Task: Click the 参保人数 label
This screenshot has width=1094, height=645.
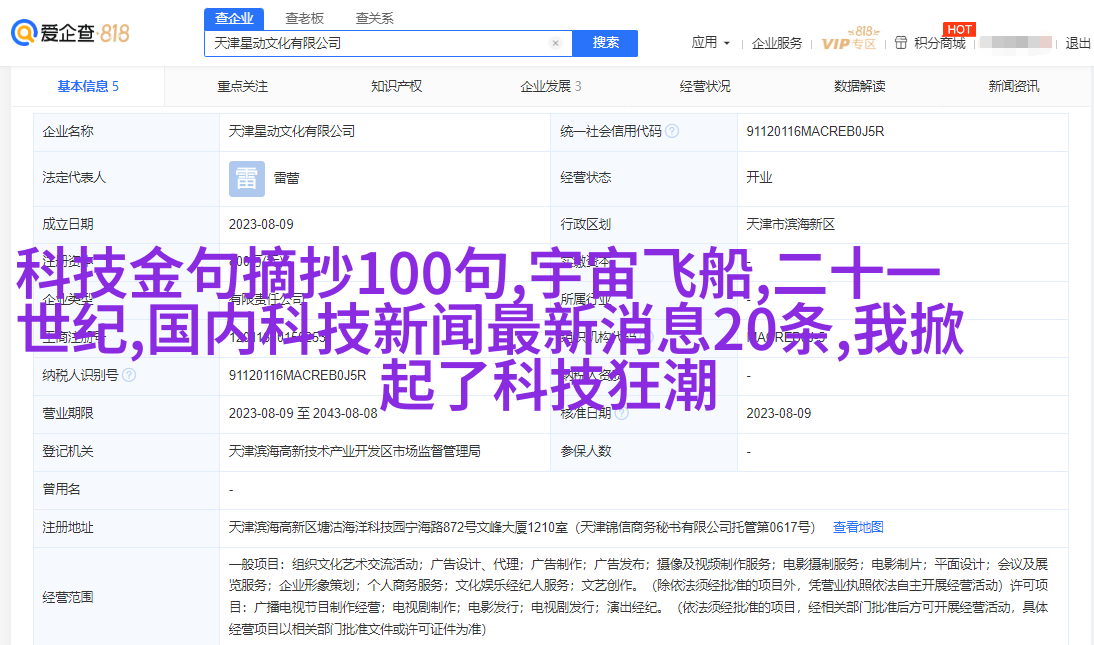Action: tap(585, 452)
